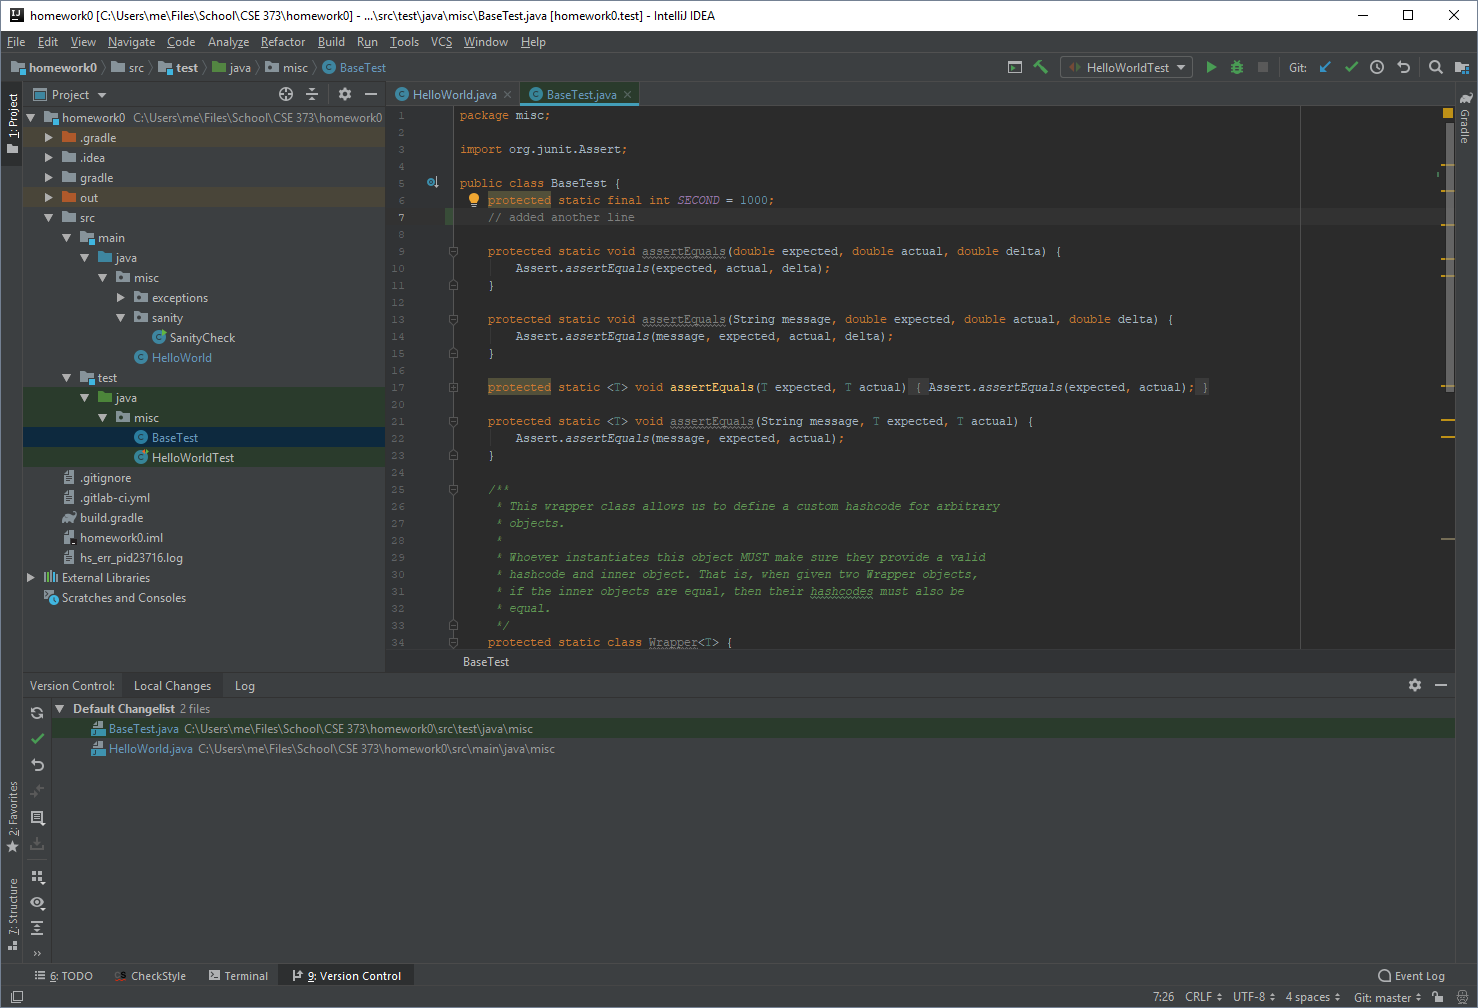The image size is (1478, 1008).
Task: Collapse the Default Changelist node
Action: click(58, 708)
